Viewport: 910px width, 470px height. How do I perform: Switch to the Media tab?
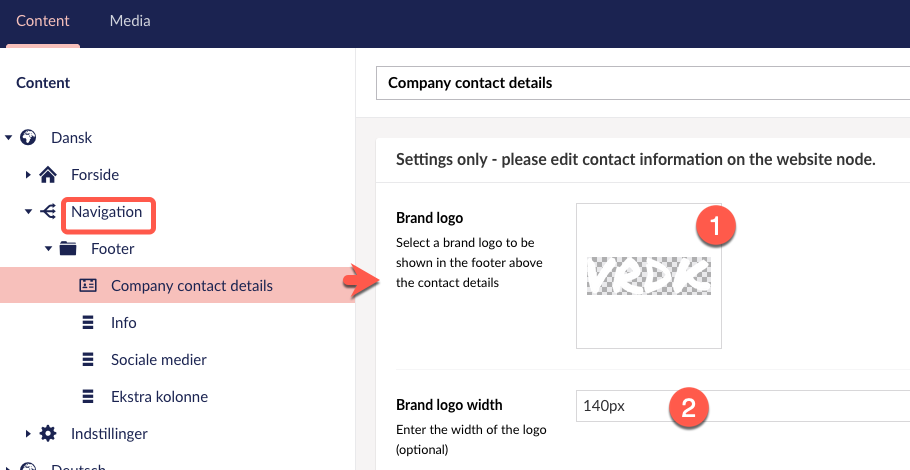[x=130, y=21]
